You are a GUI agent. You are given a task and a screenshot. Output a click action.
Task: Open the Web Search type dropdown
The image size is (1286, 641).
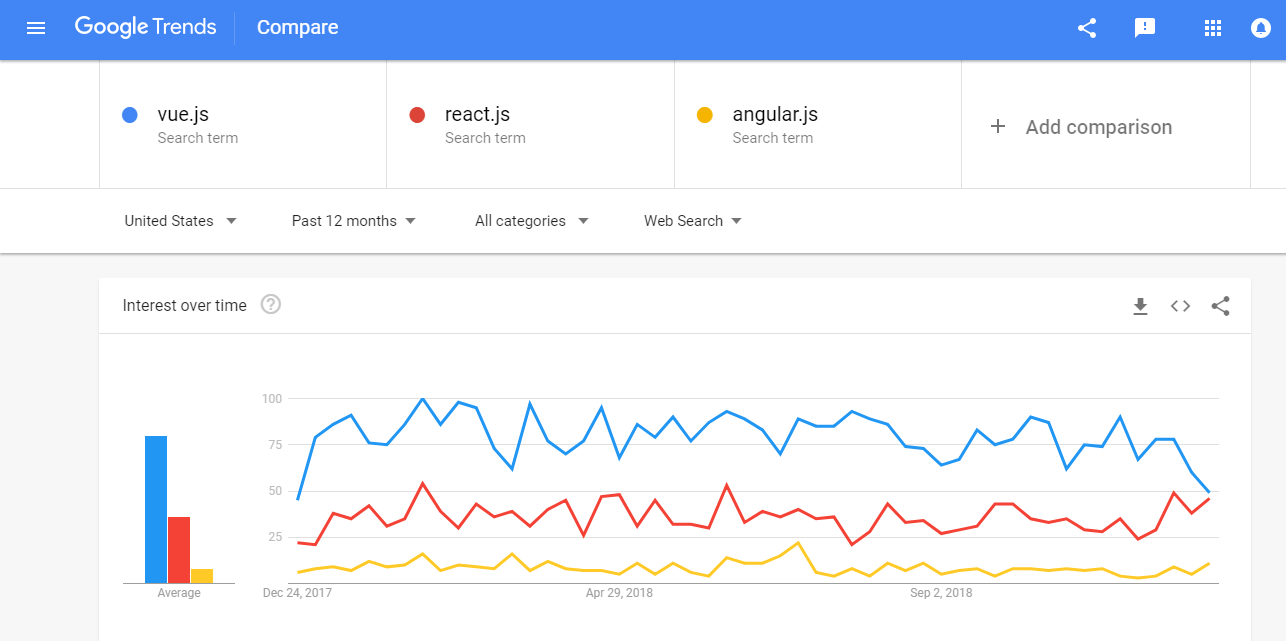point(691,220)
